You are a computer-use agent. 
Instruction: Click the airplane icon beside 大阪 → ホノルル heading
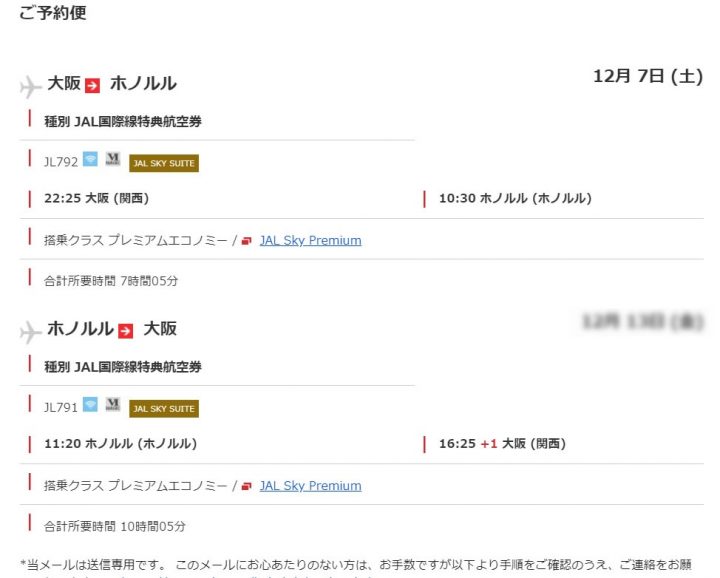pyautogui.click(x=31, y=88)
